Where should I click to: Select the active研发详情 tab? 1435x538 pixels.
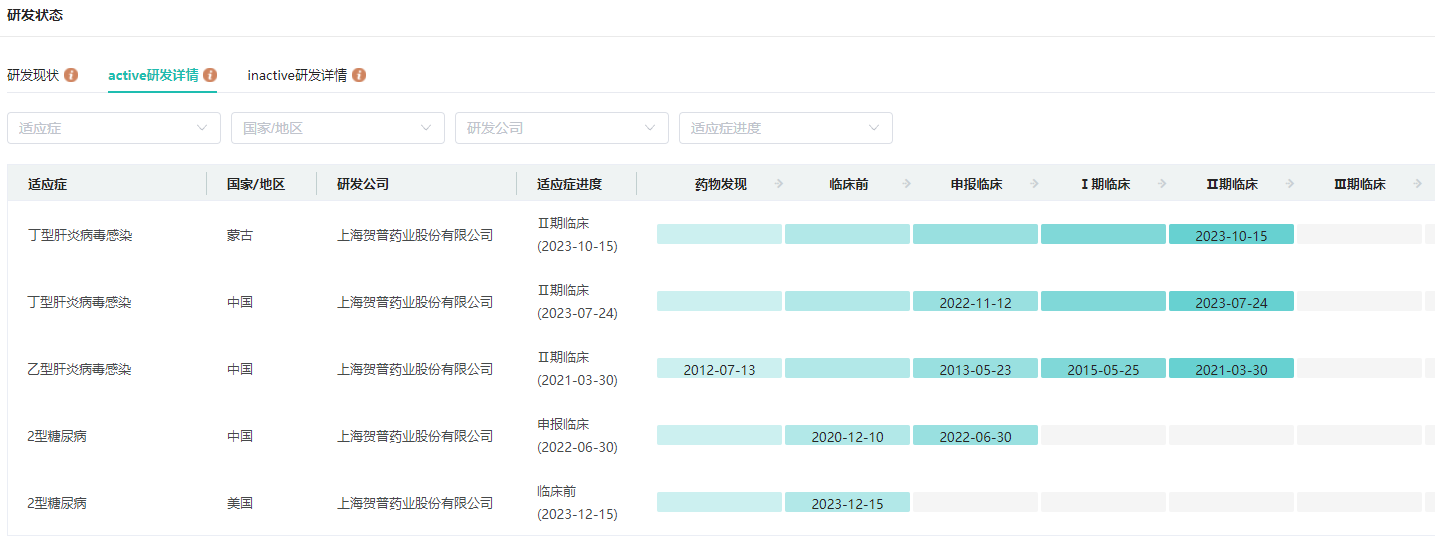[153, 75]
